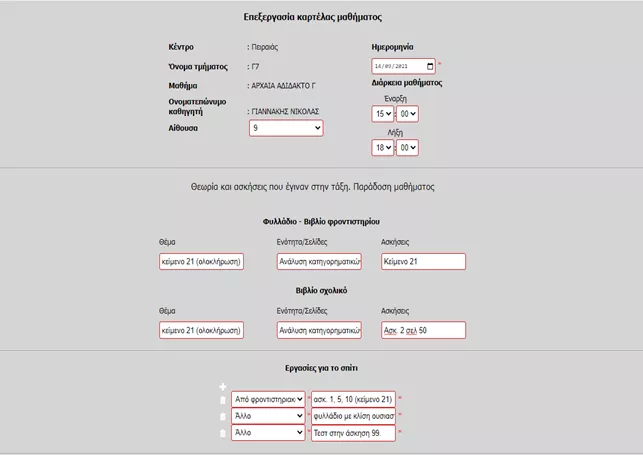
Task: Select the end hour dropdown showing 18
Action: [x=382, y=148]
